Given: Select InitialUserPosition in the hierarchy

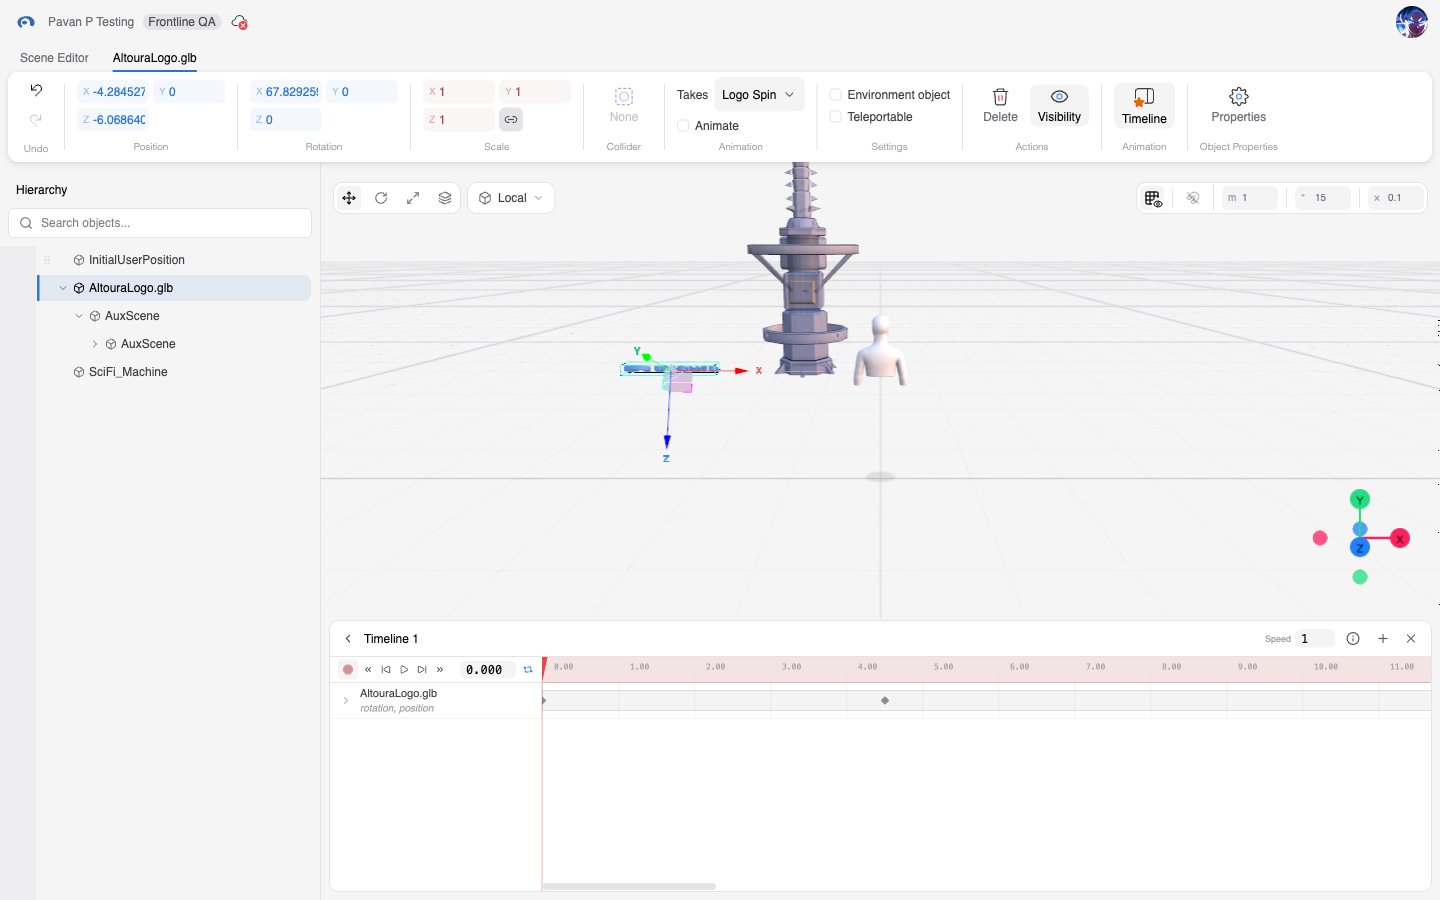Looking at the screenshot, I should click(x=137, y=260).
